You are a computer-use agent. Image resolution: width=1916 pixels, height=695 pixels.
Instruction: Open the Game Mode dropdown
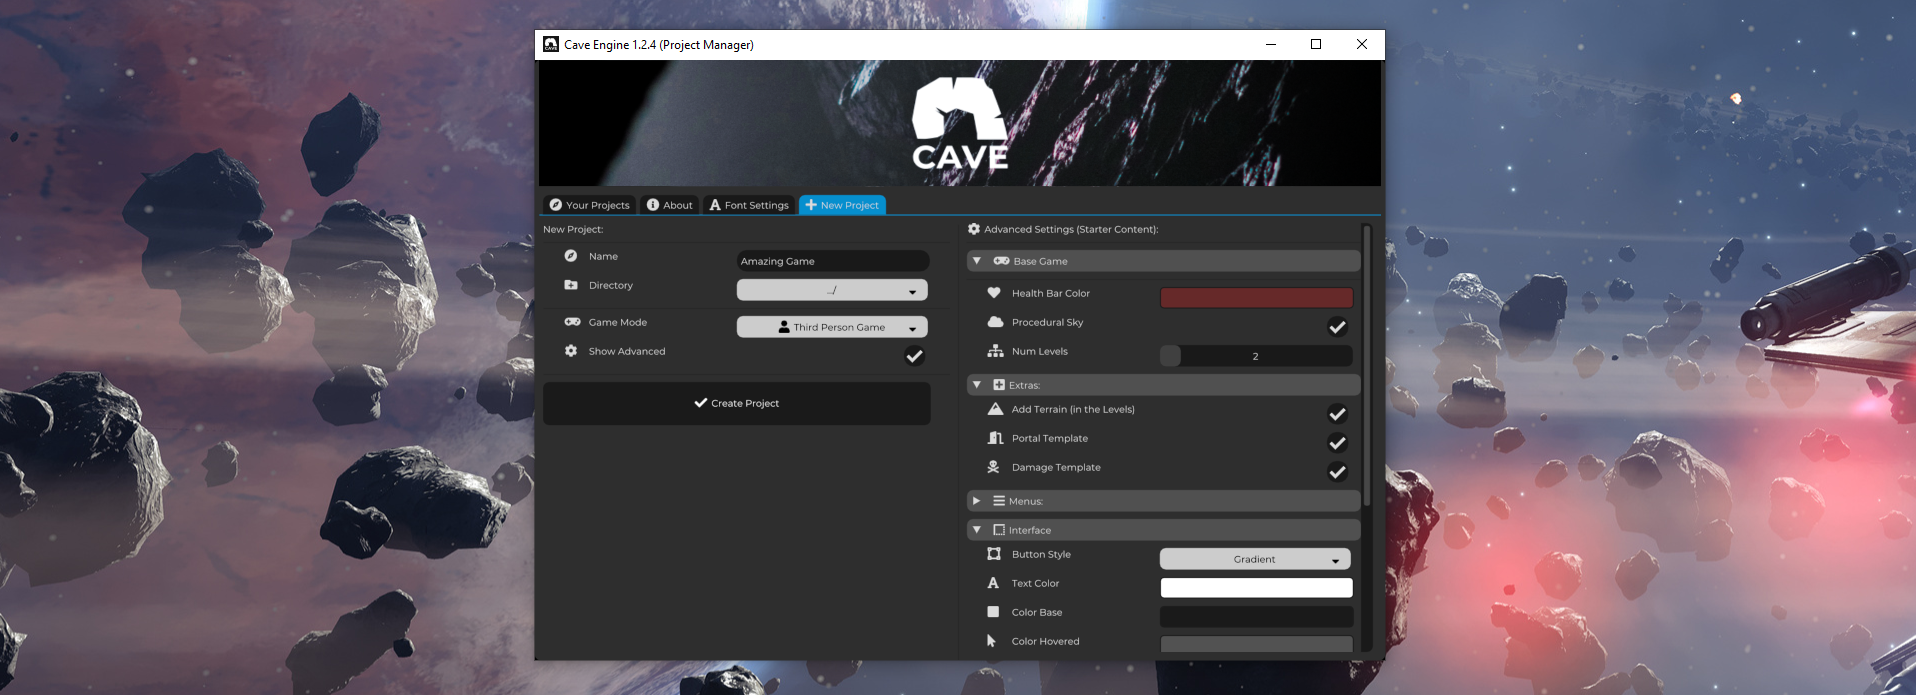(832, 327)
